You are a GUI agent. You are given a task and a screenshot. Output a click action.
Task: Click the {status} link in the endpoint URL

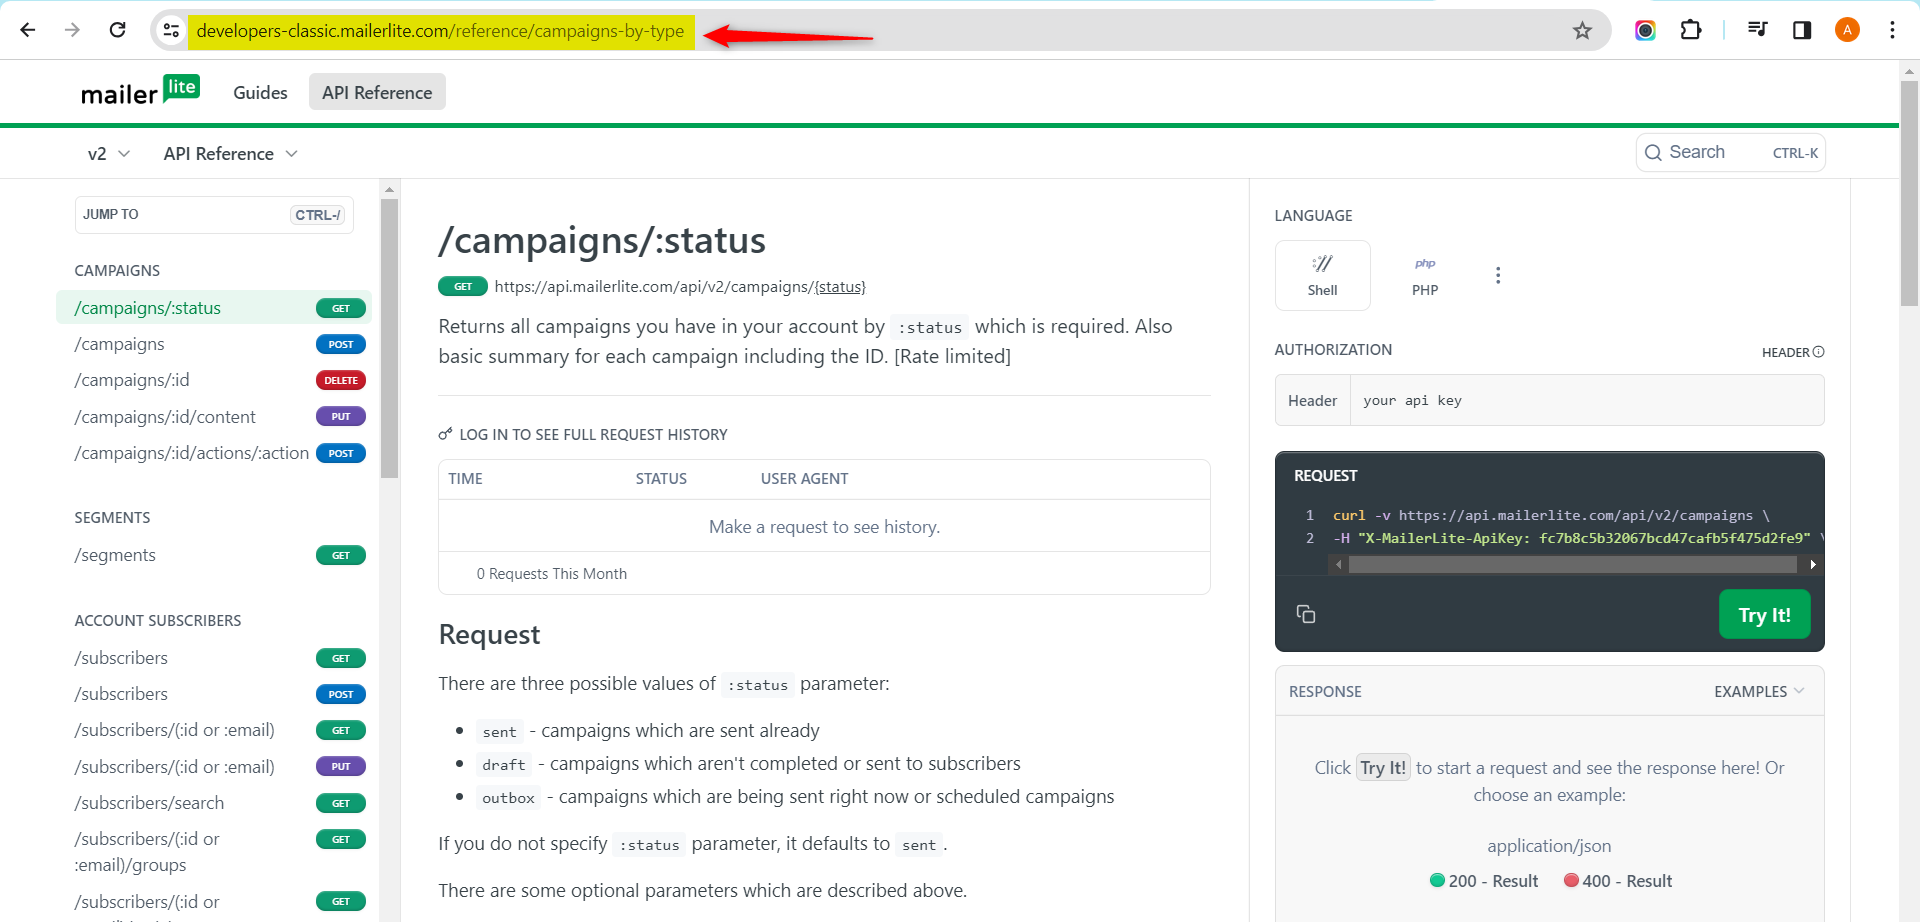[x=840, y=287]
